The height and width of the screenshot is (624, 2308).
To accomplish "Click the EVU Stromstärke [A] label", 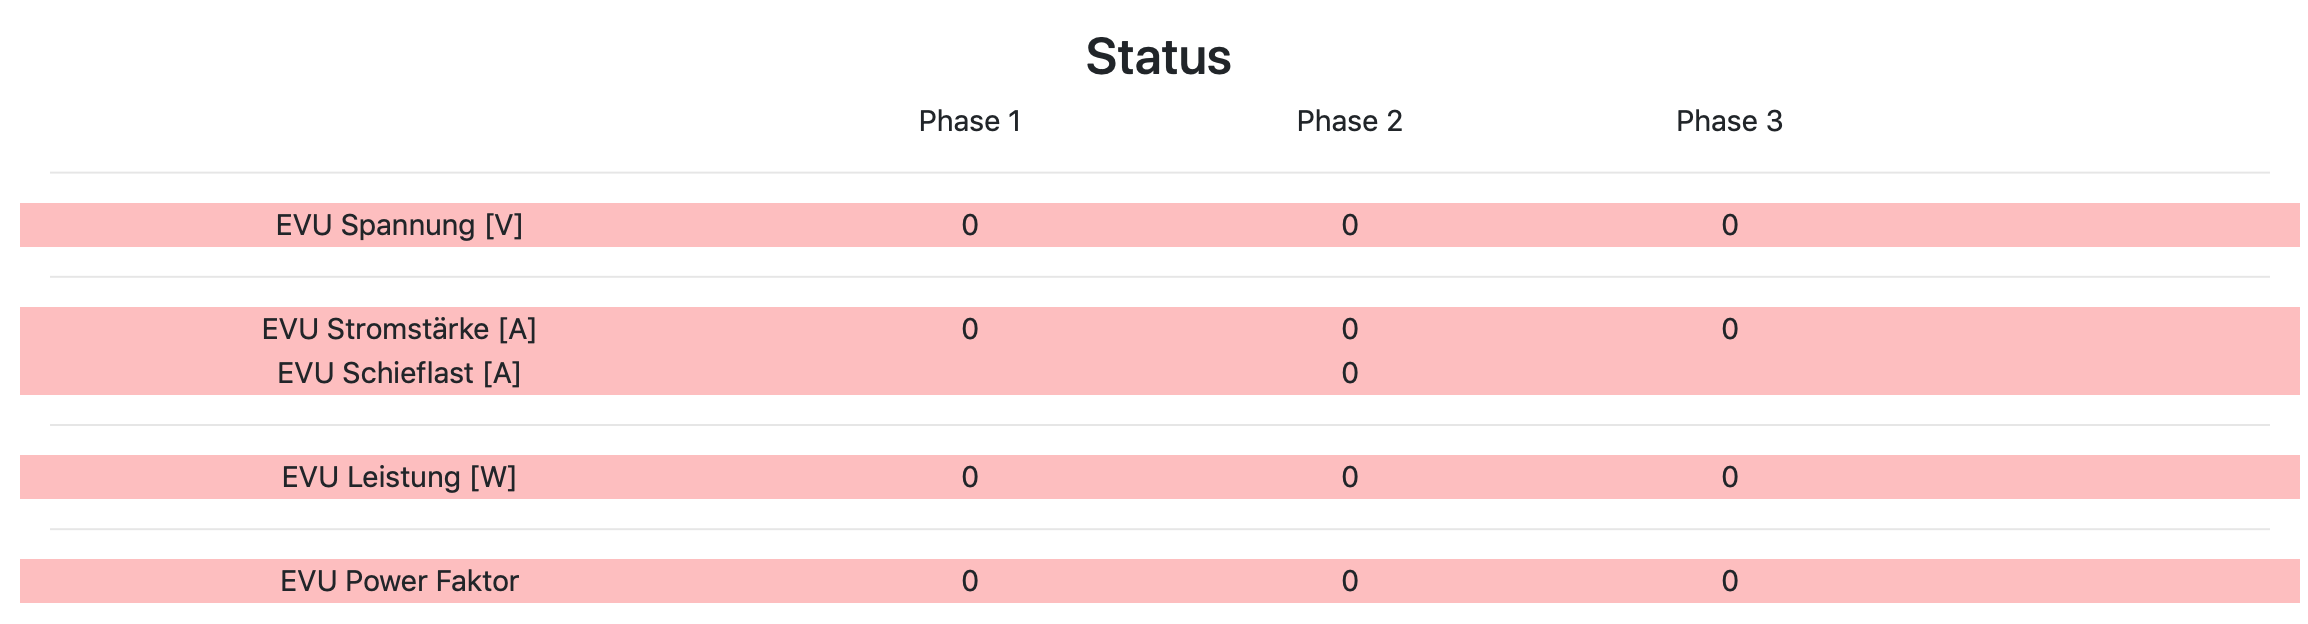I will pos(399,329).
